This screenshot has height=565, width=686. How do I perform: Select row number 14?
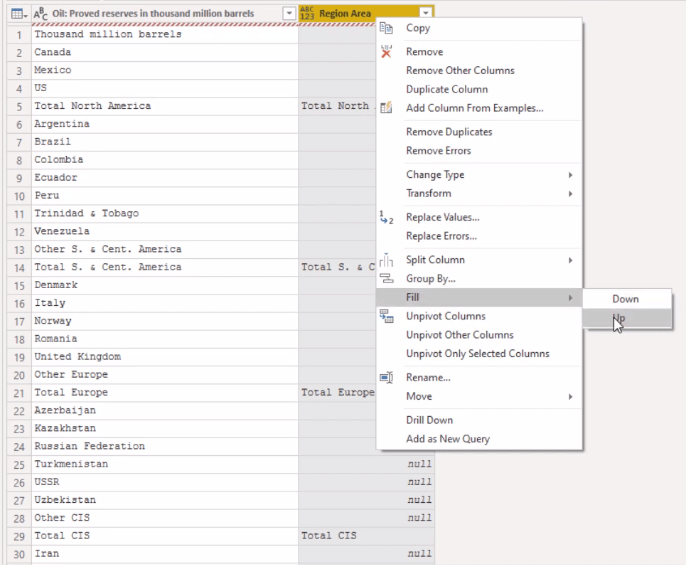(19, 267)
